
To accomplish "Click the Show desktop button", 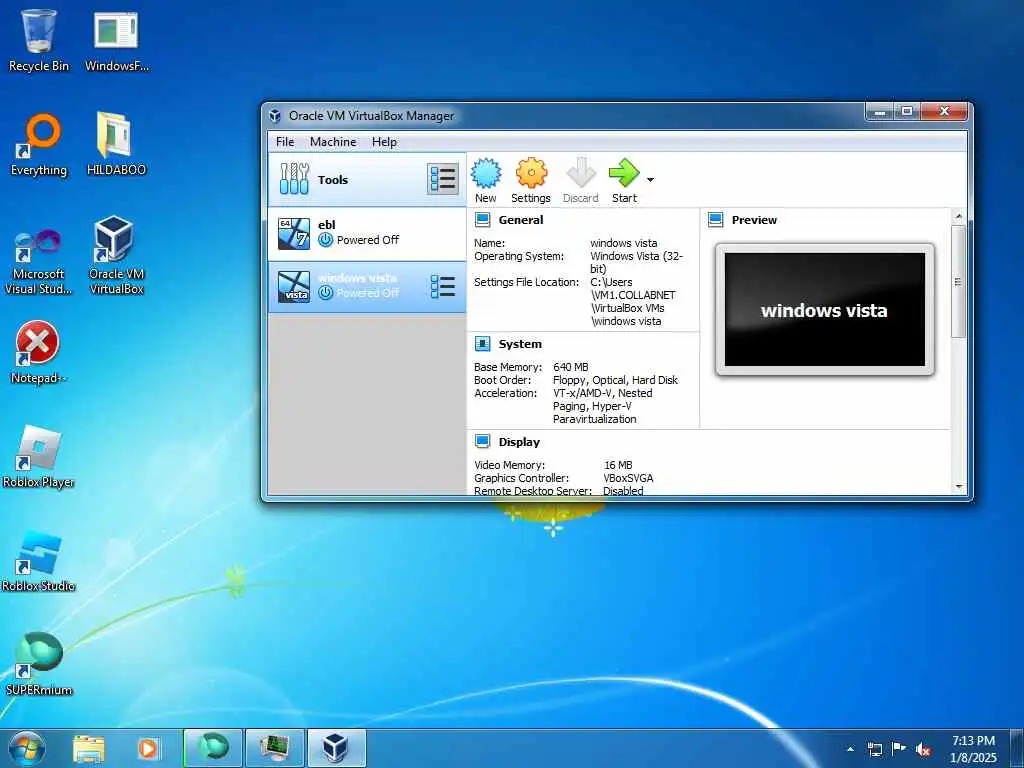I will click(x=1016, y=748).
